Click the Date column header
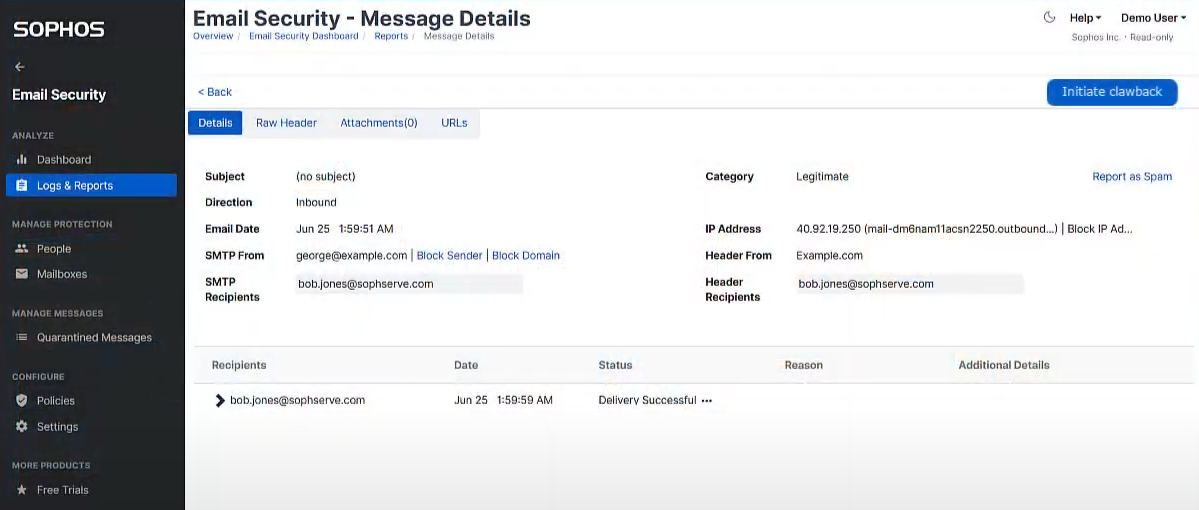 click(466, 365)
